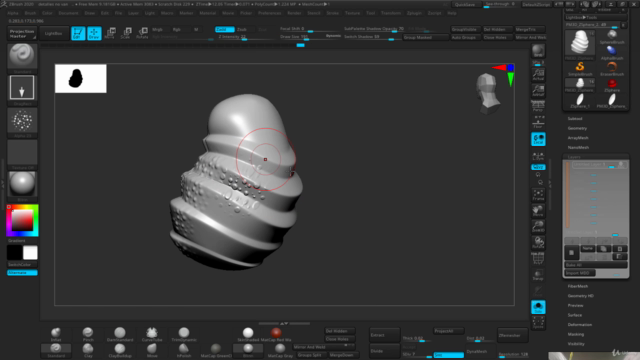
Task: Click the Rotate transform icon
Action: tap(142, 33)
